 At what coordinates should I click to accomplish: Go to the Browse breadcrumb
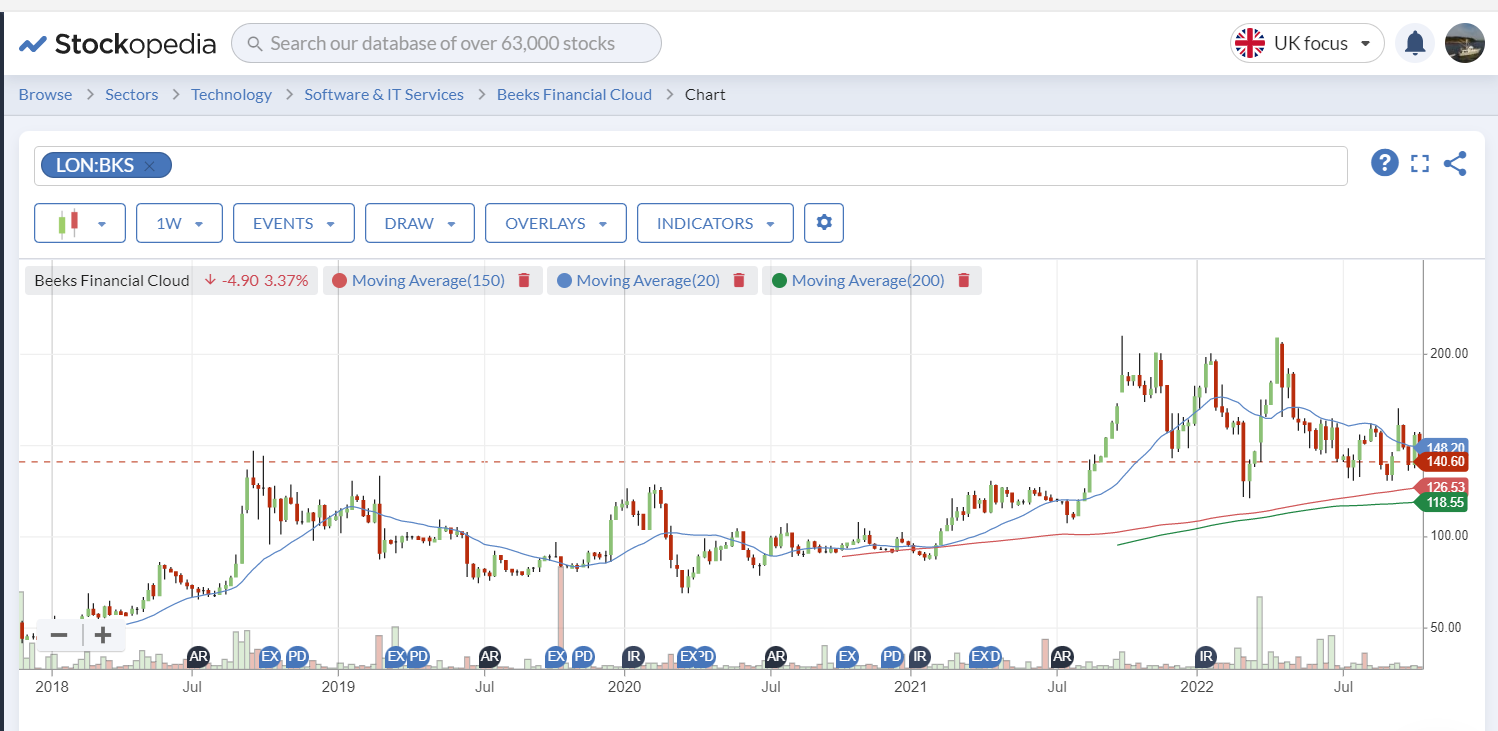(46, 94)
